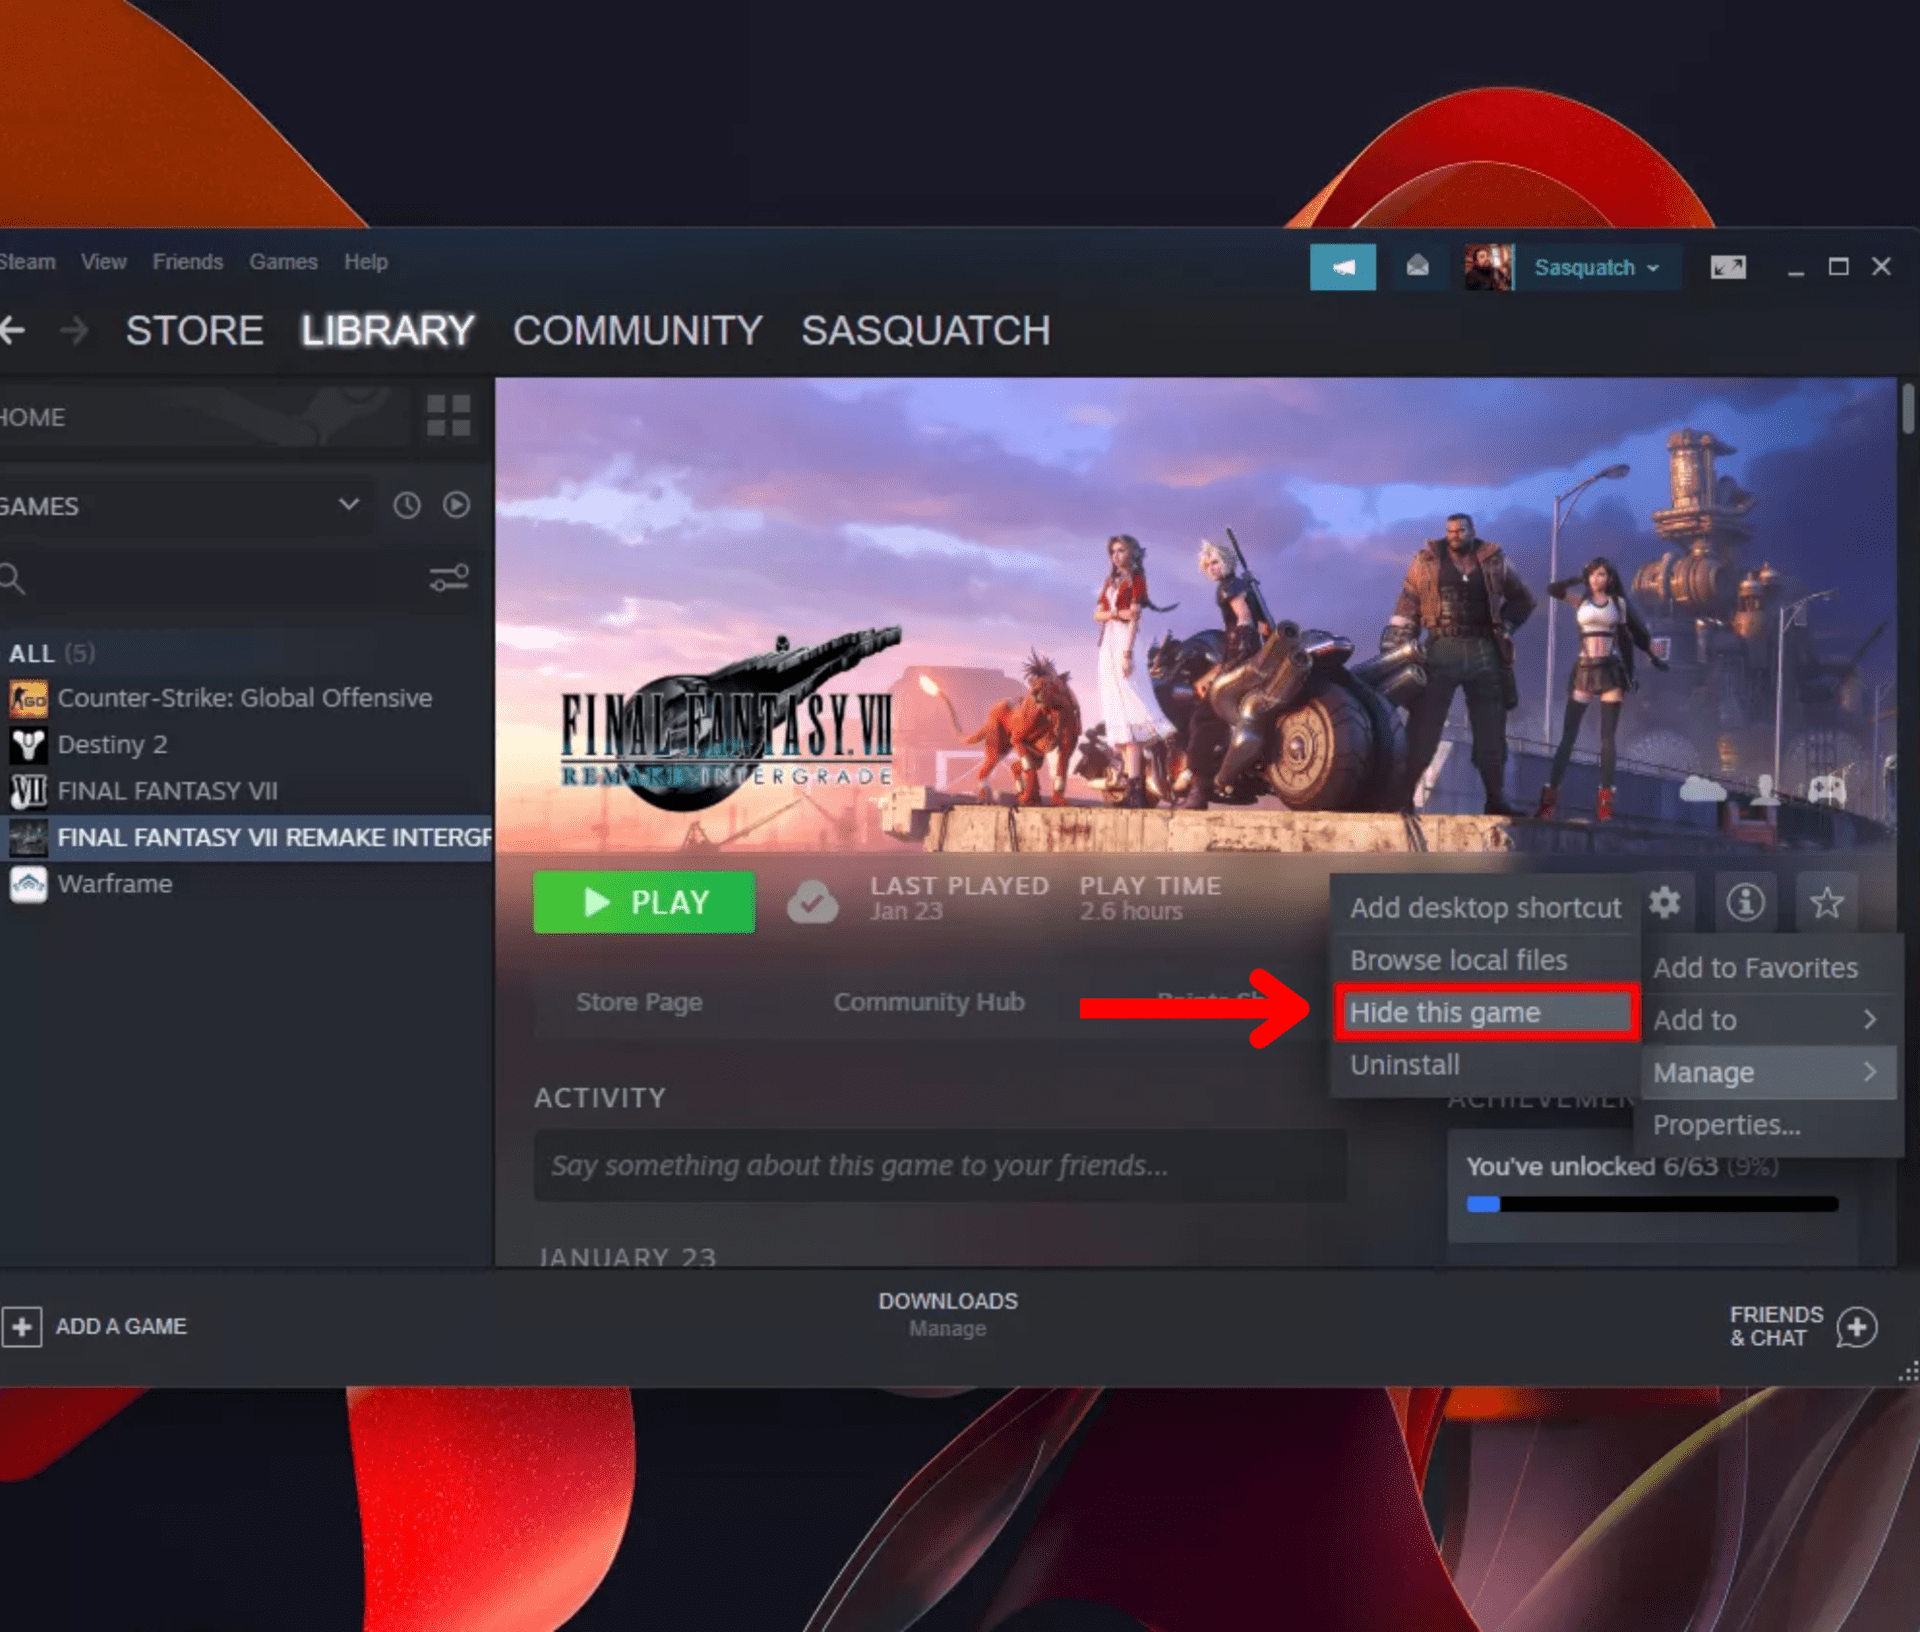Switch to the COMMUNITY tab
This screenshot has width=1920, height=1632.
tap(637, 331)
